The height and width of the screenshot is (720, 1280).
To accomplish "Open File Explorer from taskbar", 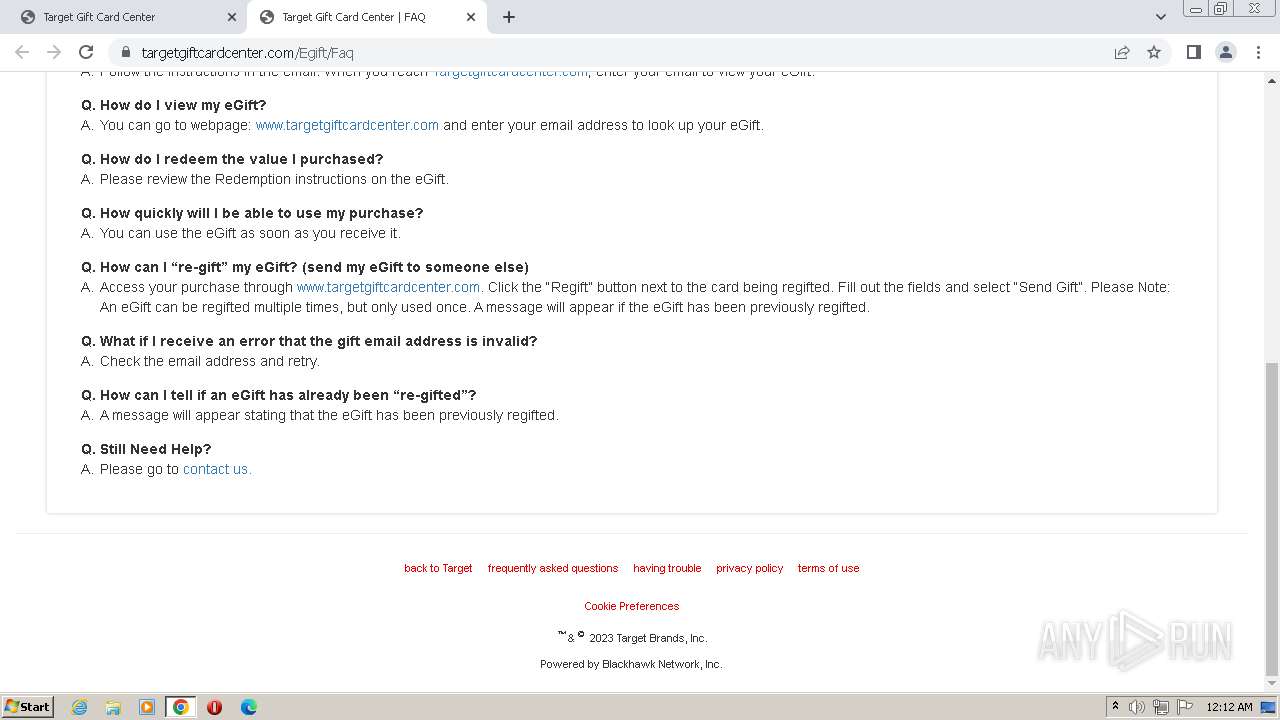I will point(113,707).
